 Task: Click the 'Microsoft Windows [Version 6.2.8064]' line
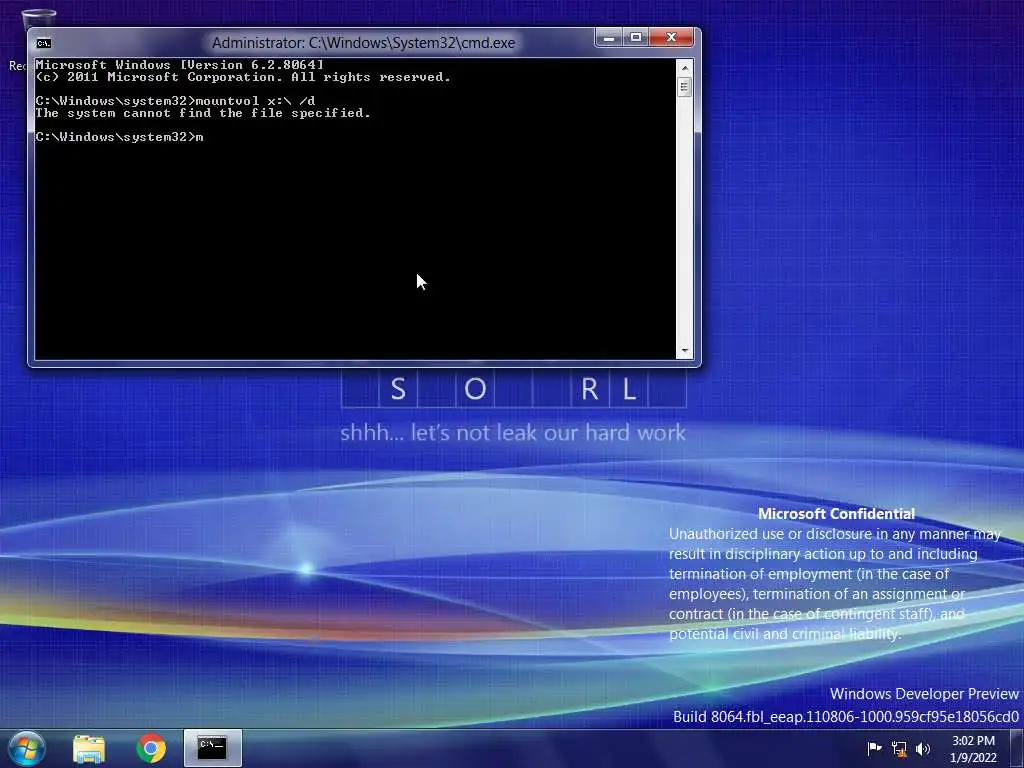180,65
